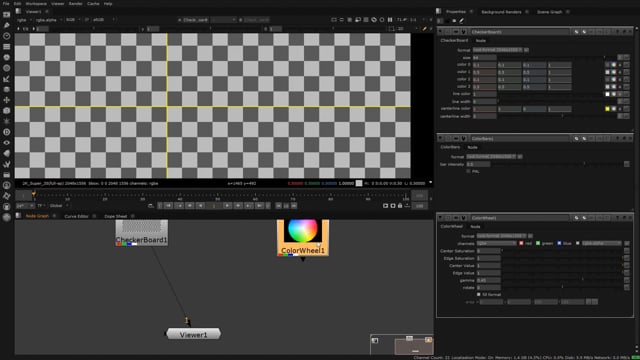
Task: Toggle the ColorWheel red channel checkbox
Action: click(x=521, y=243)
